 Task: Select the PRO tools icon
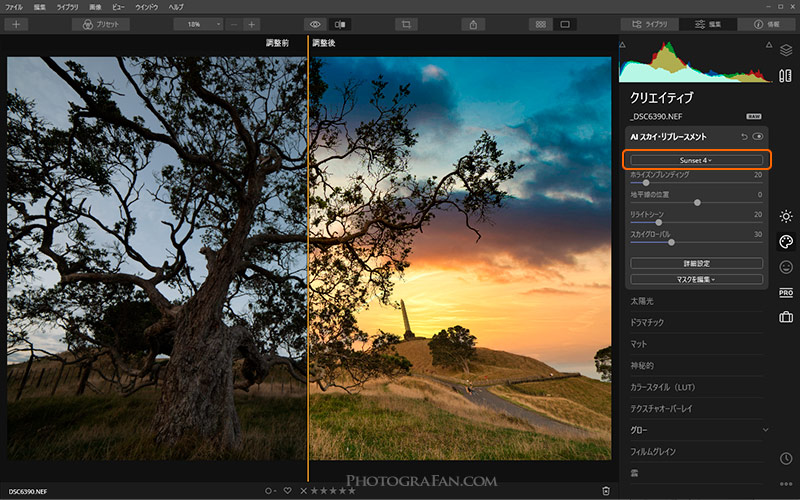click(x=786, y=292)
